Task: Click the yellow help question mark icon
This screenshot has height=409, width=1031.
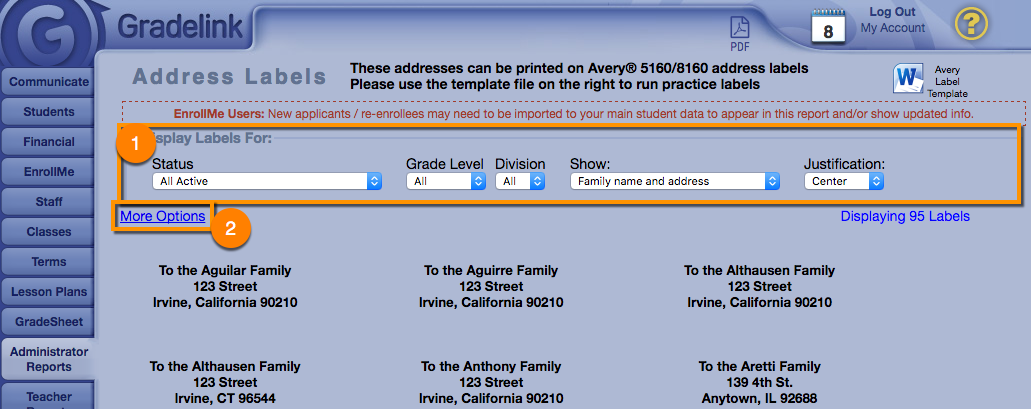Action: coord(971,23)
